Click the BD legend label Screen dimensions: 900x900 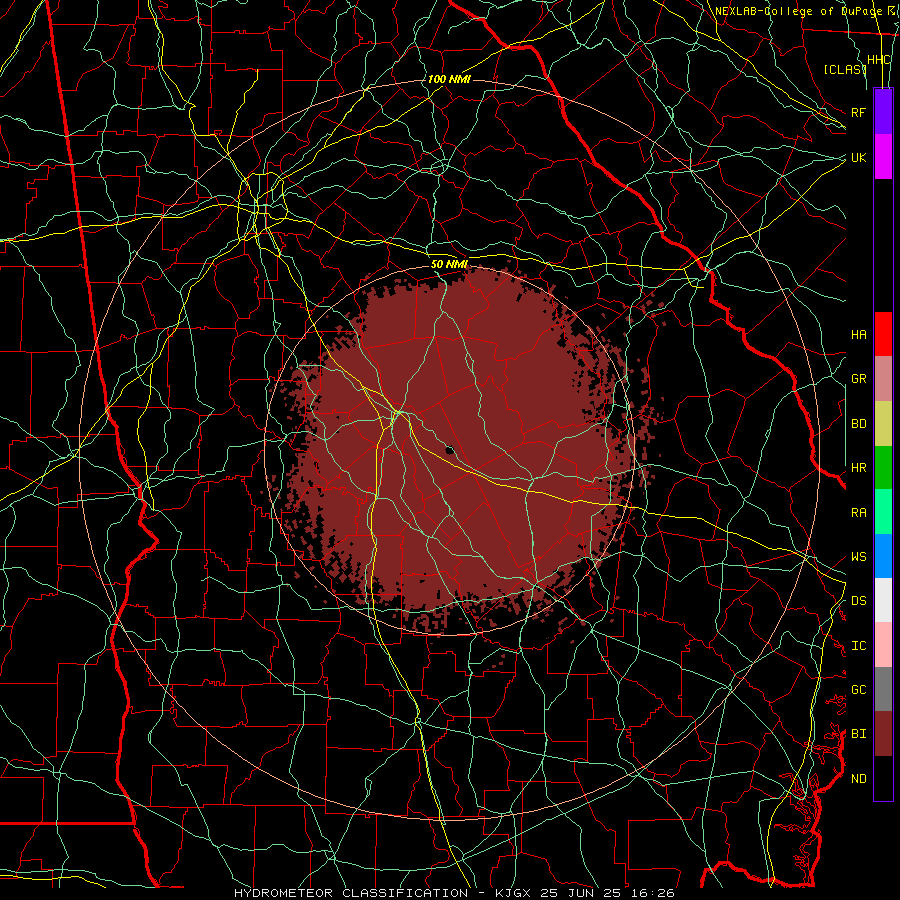(x=859, y=424)
